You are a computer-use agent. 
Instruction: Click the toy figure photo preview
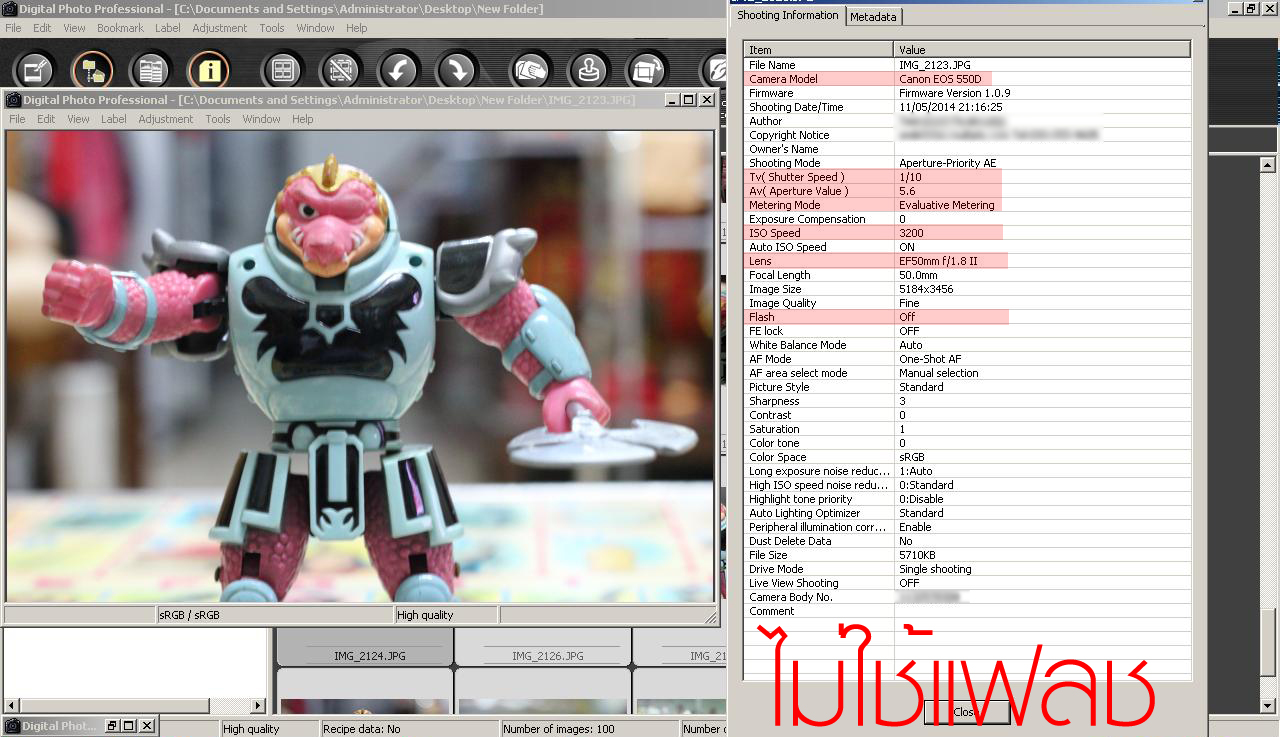pos(360,366)
